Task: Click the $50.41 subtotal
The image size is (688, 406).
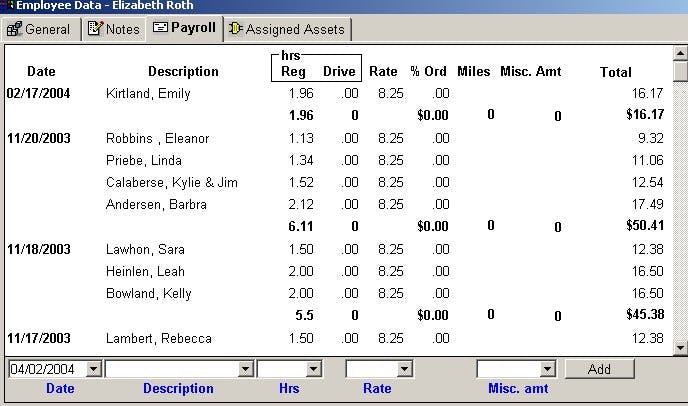Action: (645, 226)
